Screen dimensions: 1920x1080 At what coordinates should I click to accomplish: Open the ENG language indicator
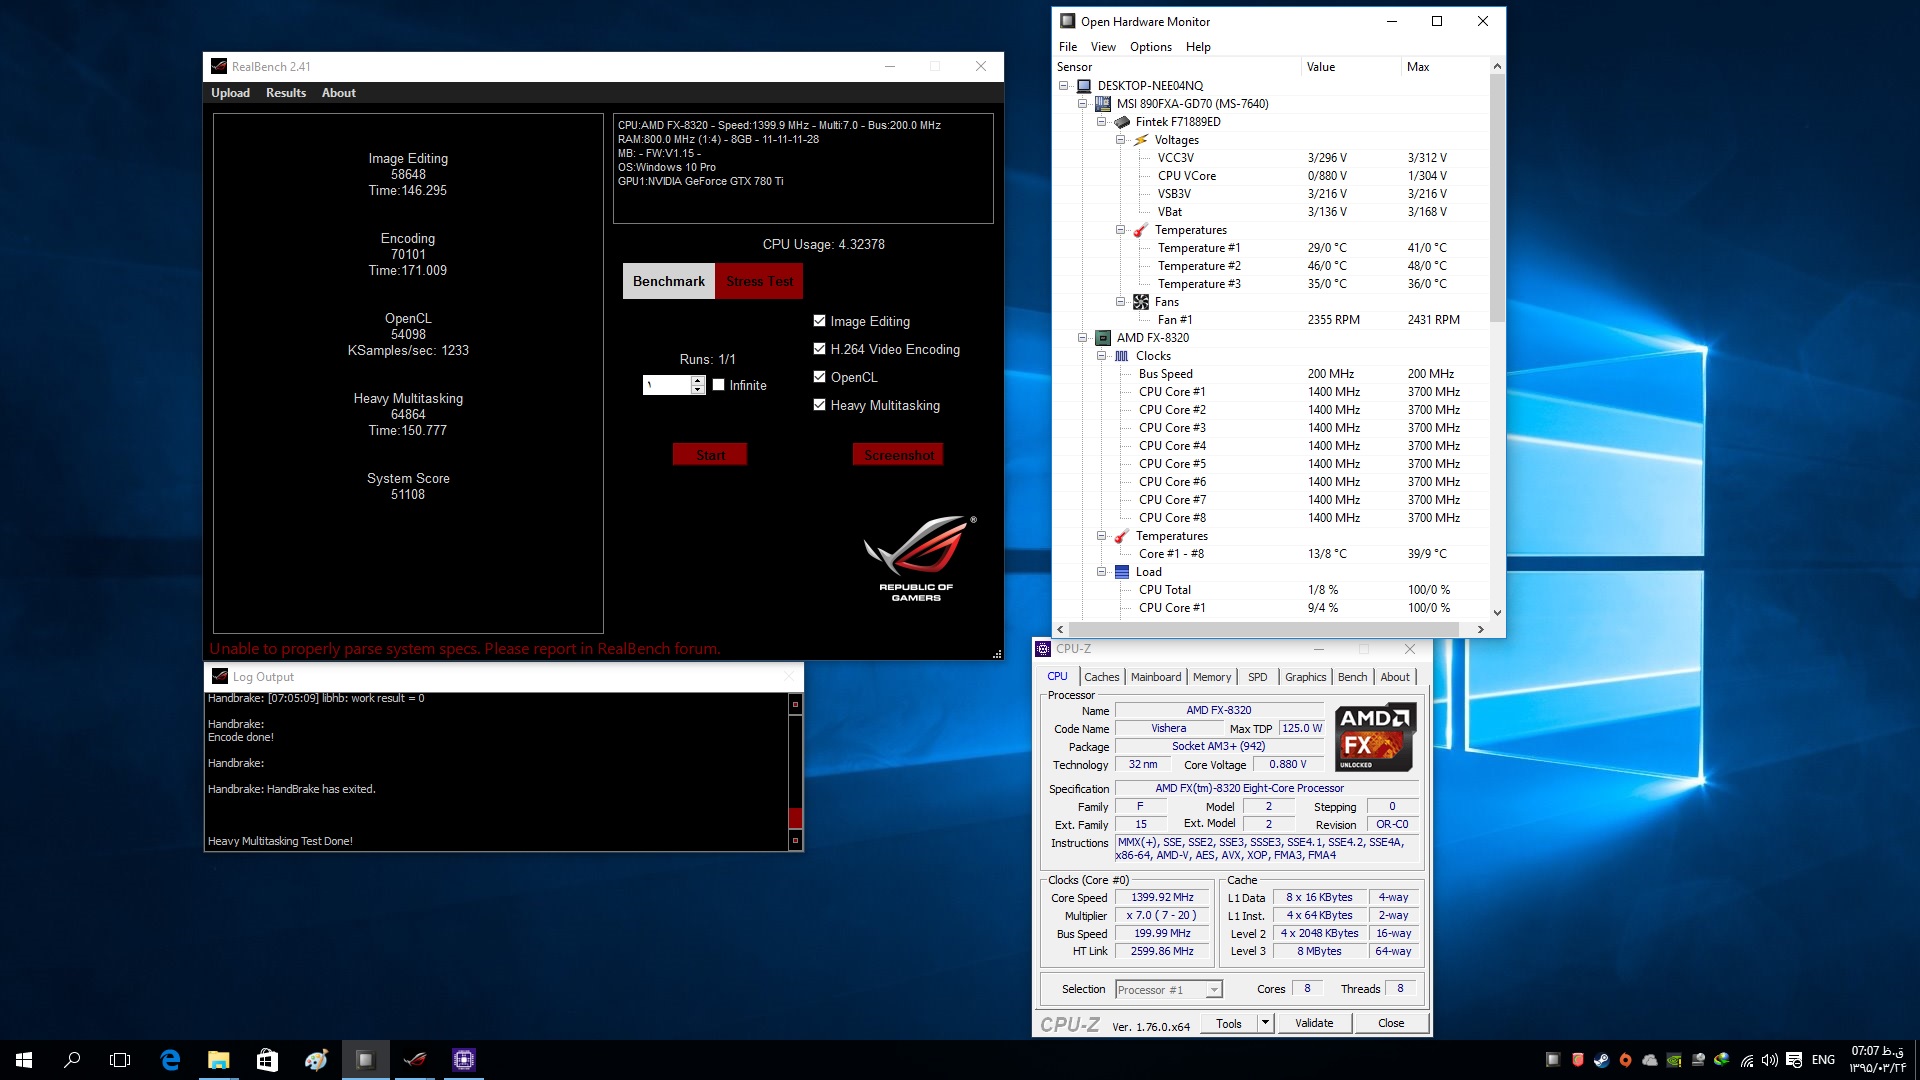[1823, 1060]
